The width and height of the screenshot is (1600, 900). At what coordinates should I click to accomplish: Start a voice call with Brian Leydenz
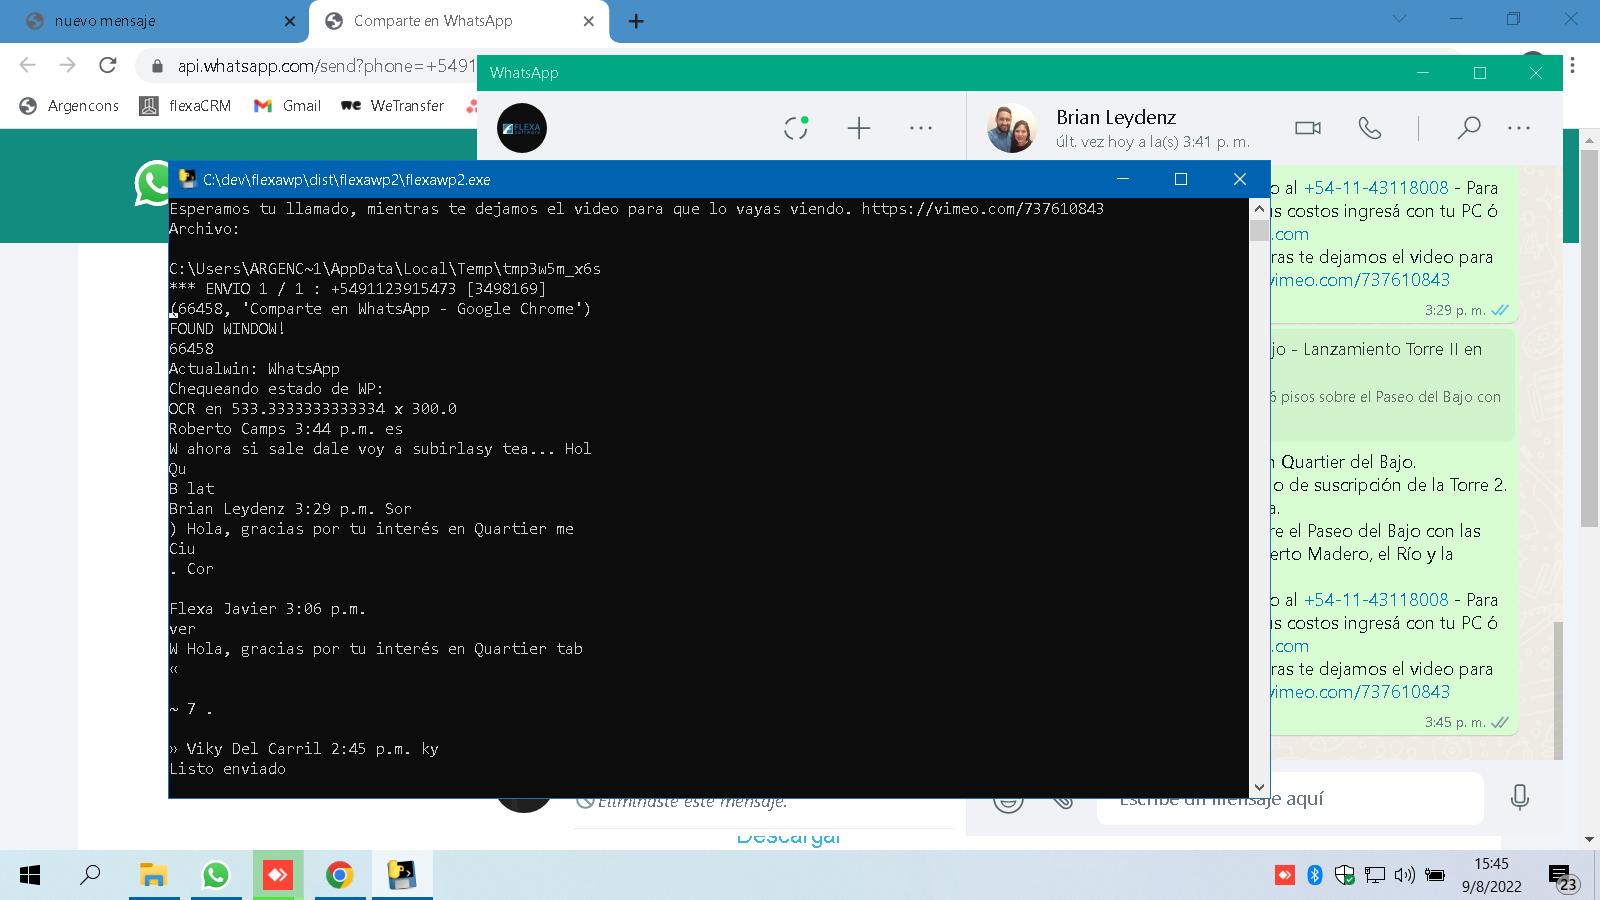pyautogui.click(x=1370, y=128)
